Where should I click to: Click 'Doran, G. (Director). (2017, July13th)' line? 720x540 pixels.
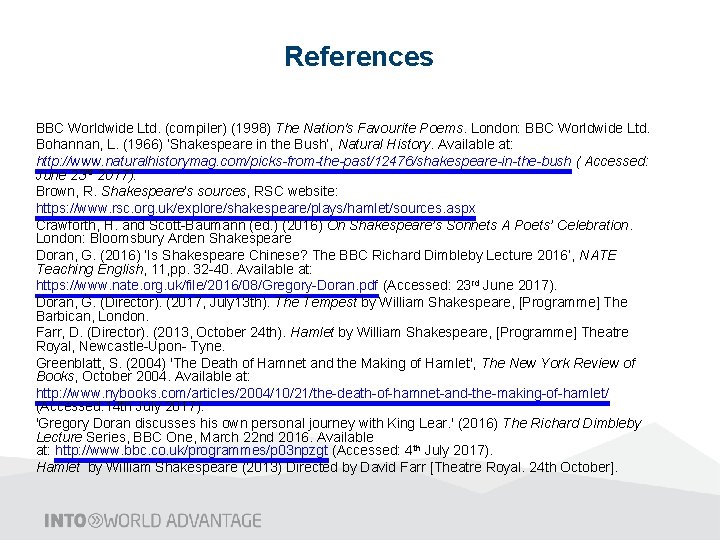point(332,302)
